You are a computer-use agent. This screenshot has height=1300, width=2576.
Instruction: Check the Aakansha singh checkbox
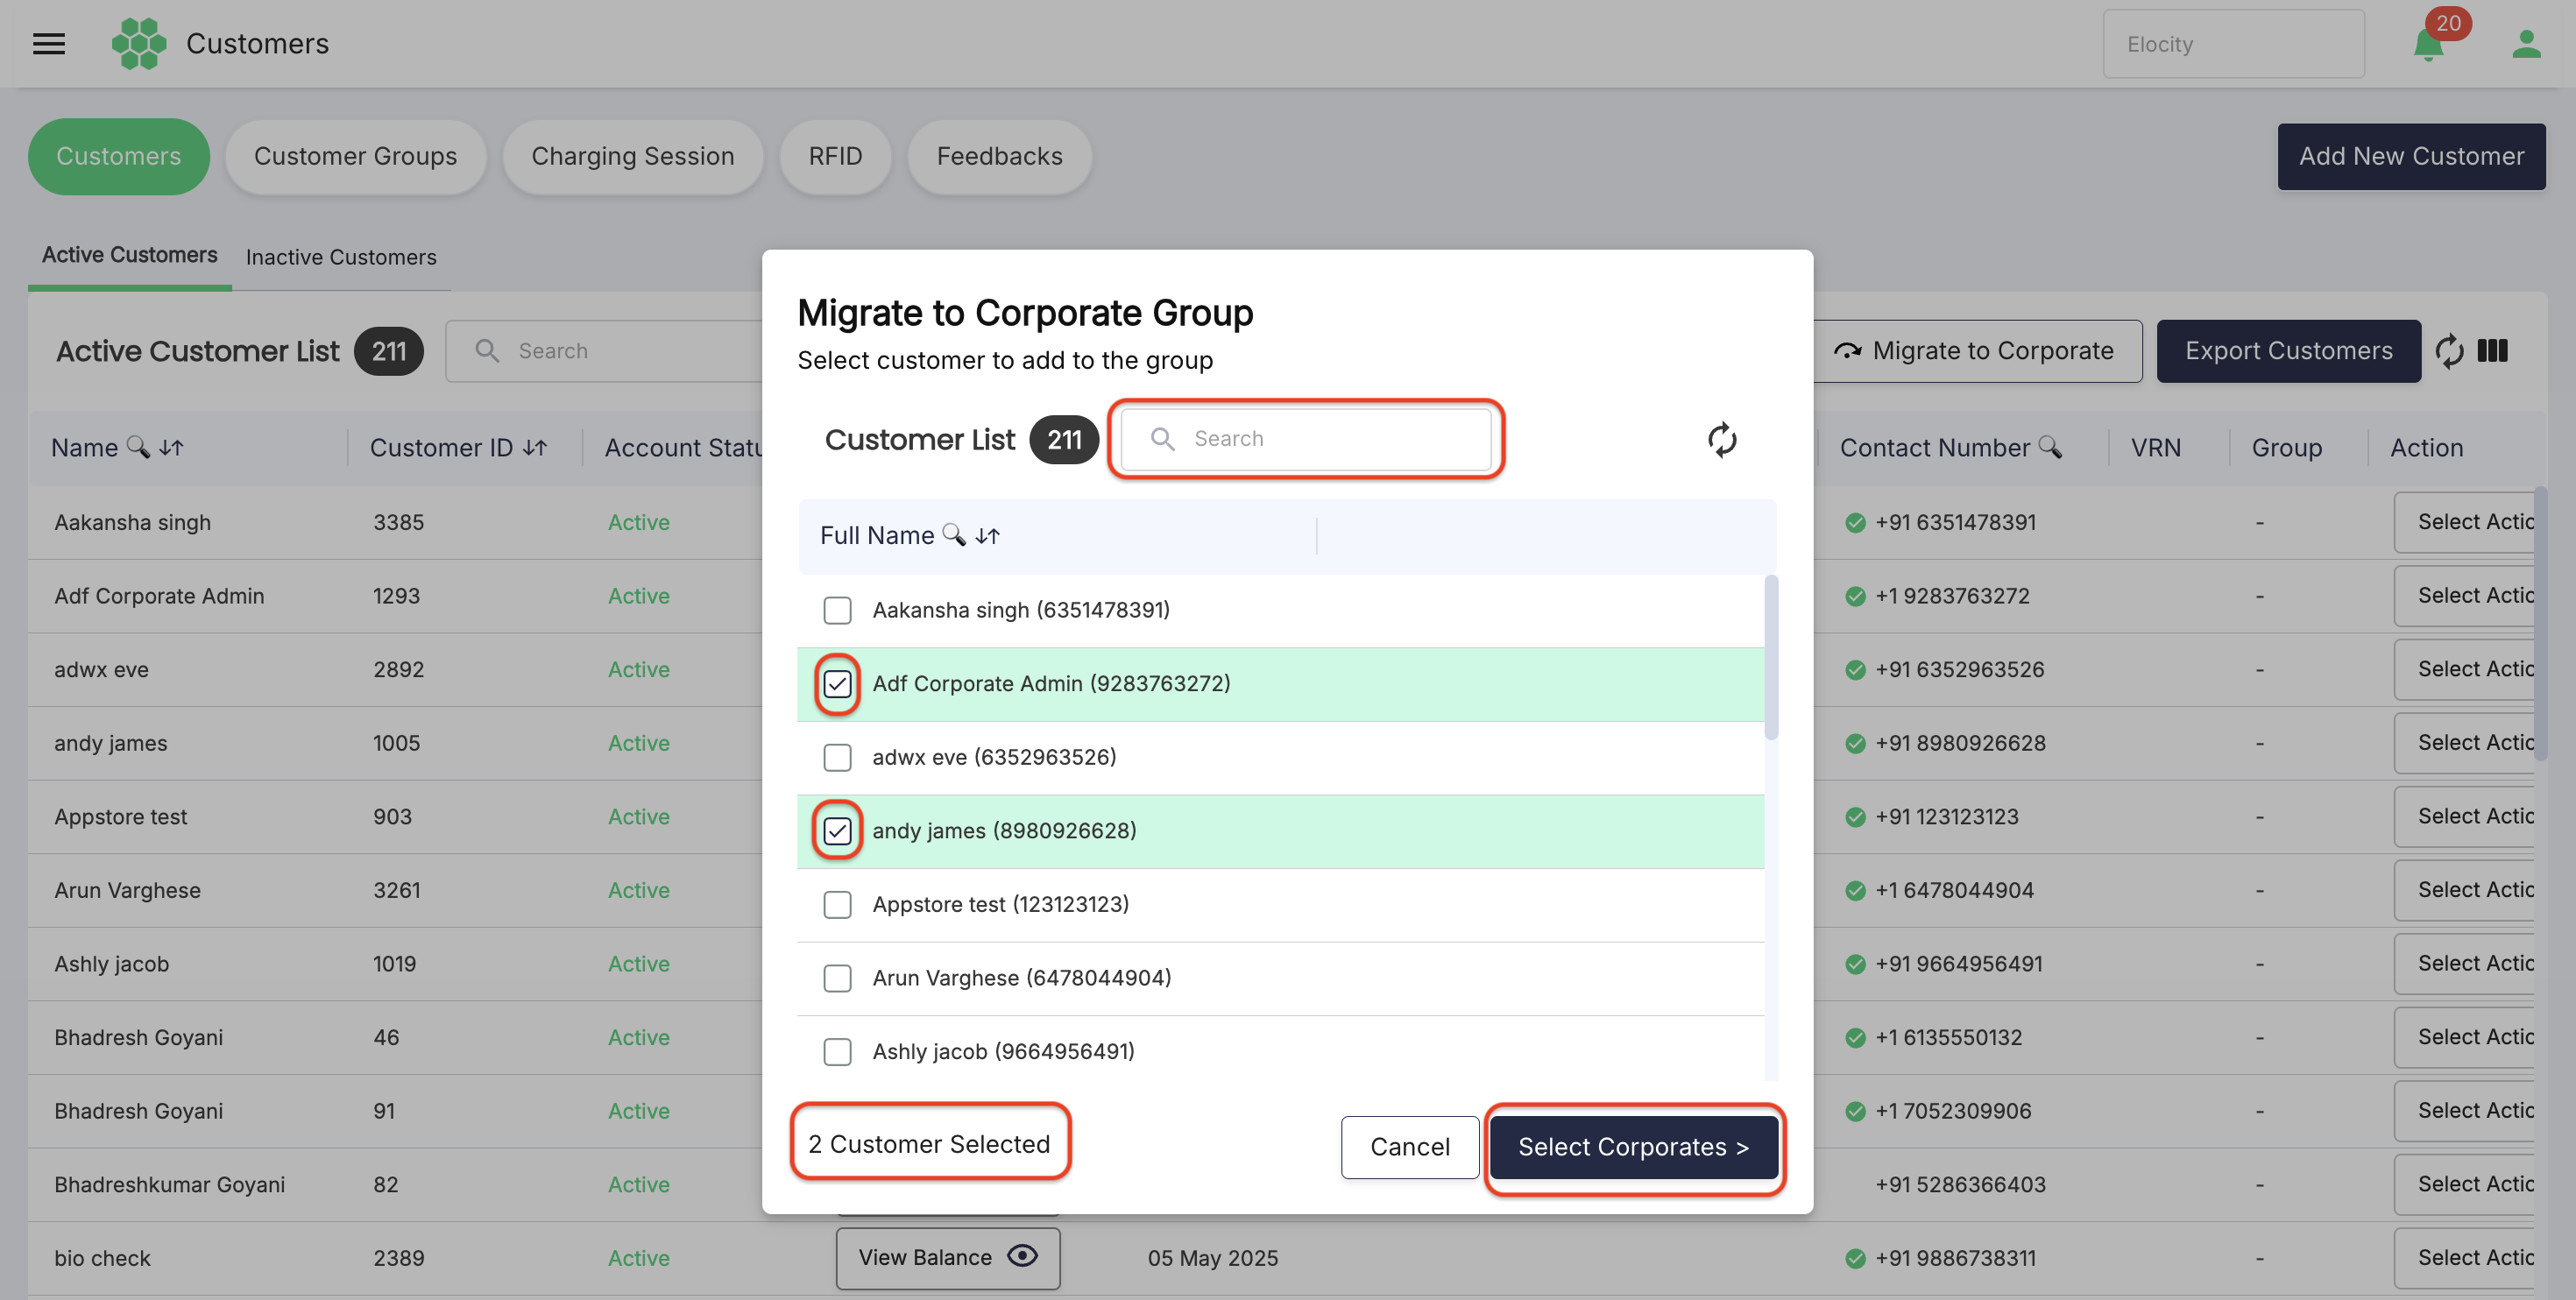tap(837, 610)
